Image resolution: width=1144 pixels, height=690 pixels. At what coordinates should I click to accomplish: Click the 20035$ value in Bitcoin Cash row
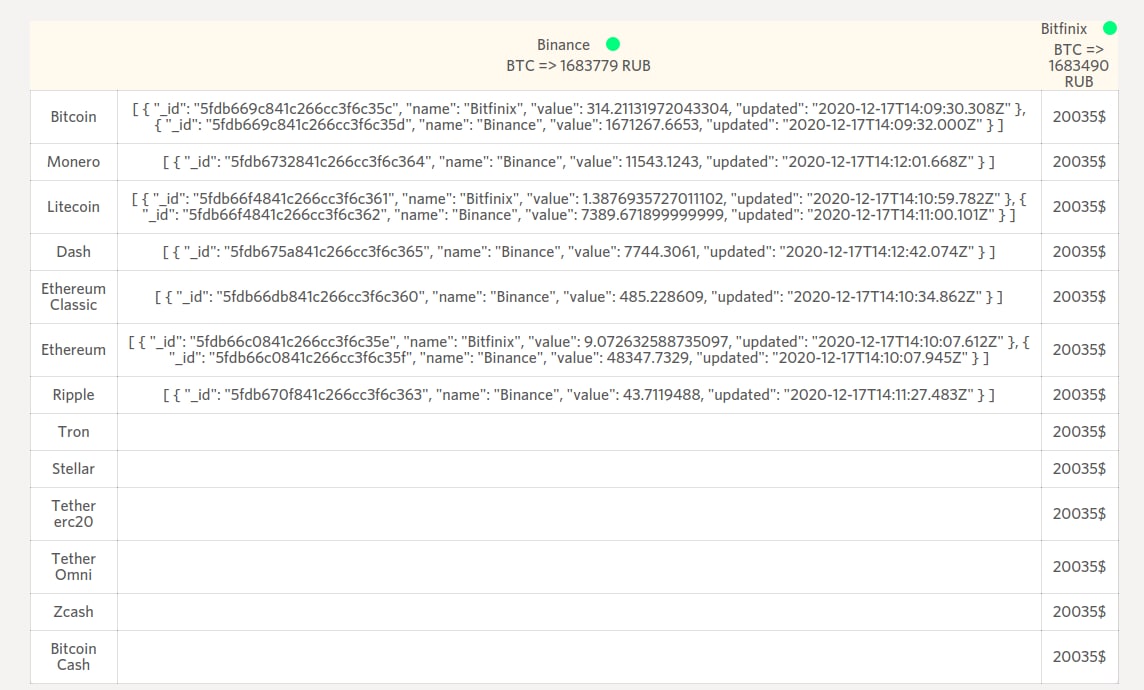[x=1079, y=657]
